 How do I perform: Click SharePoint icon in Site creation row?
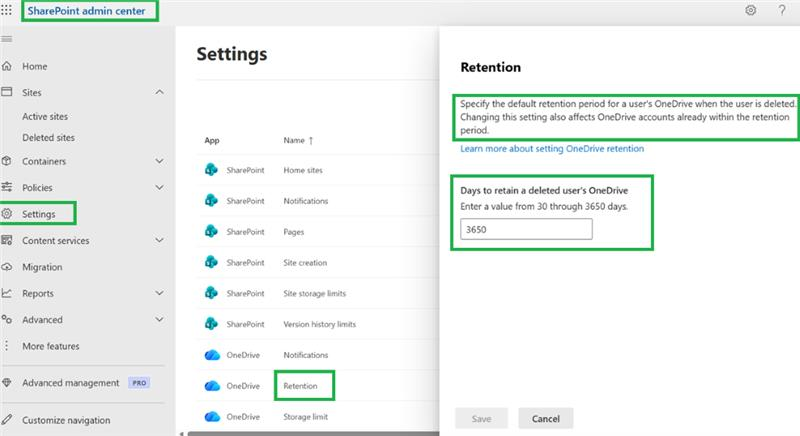tap(211, 262)
